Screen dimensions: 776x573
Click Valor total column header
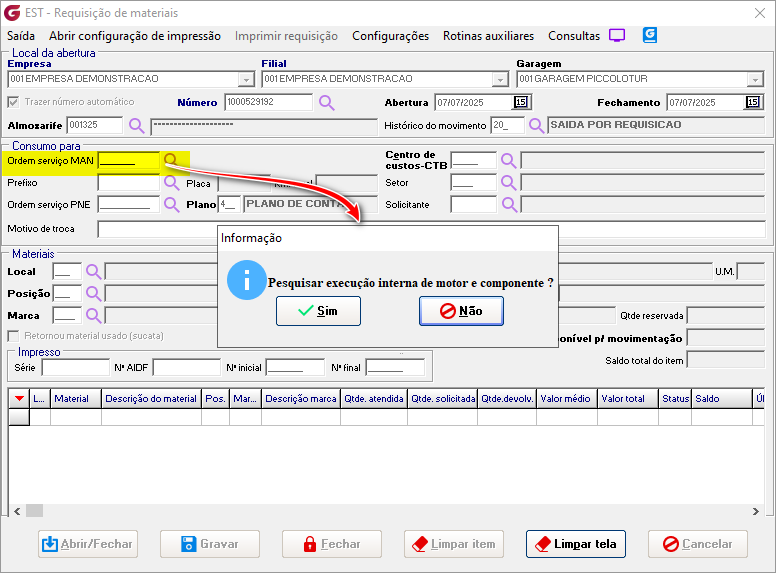[628, 399]
